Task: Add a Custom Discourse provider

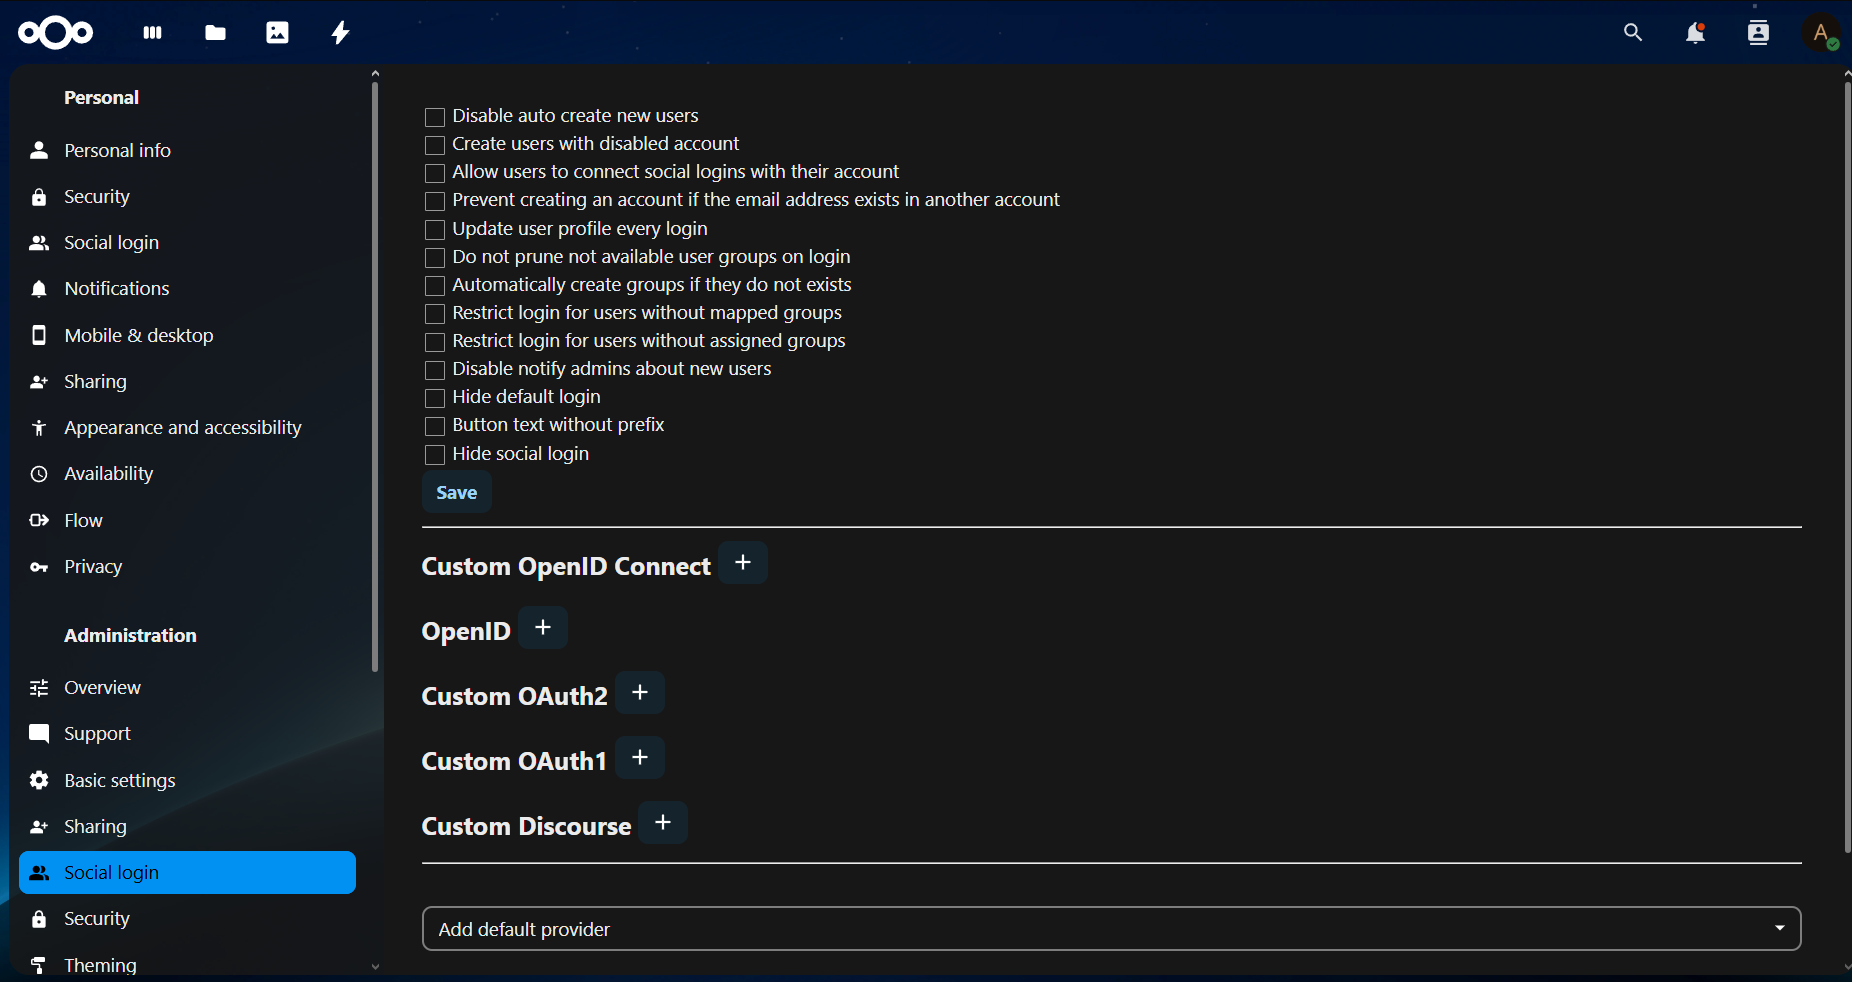Action: pyautogui.click(x=663, y=823)
